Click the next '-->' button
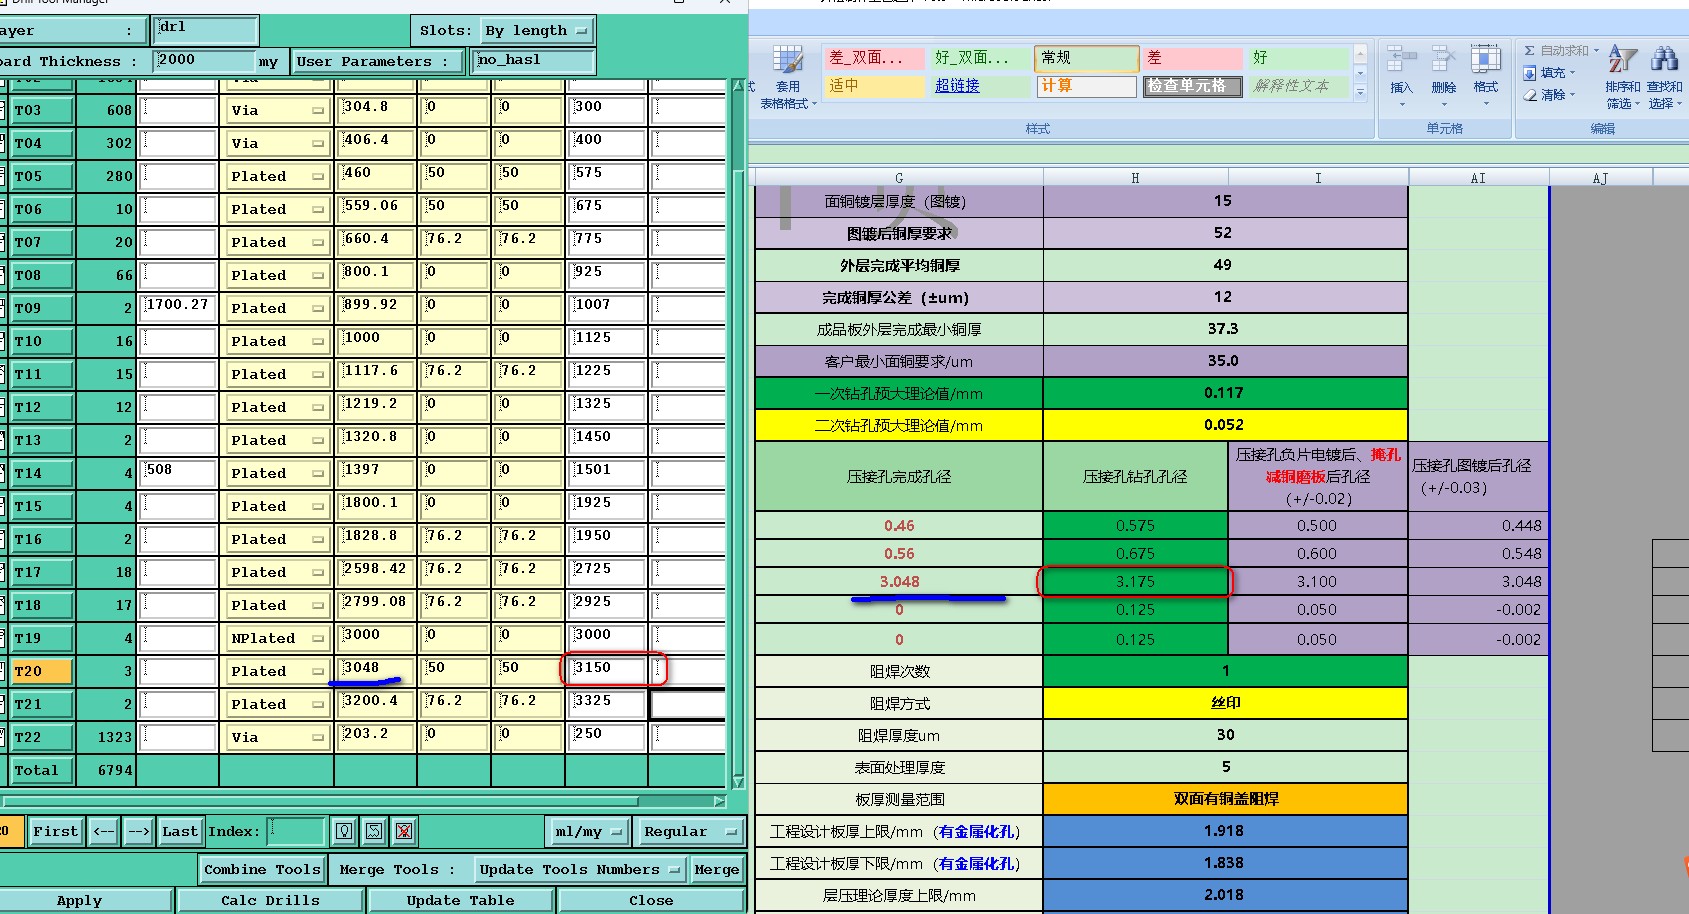This screenshot has height=914, width=1689. 139,831
